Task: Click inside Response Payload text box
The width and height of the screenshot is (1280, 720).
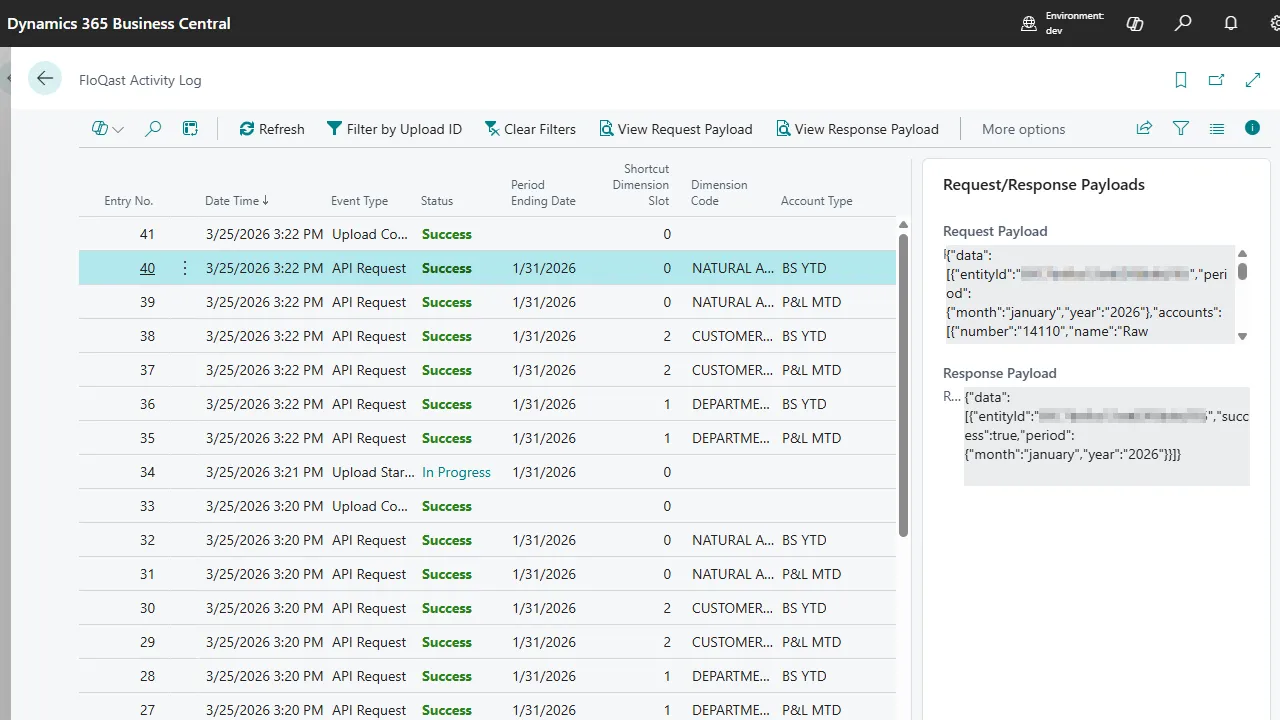Action: pyautogui.click(x=1106, y=436)
